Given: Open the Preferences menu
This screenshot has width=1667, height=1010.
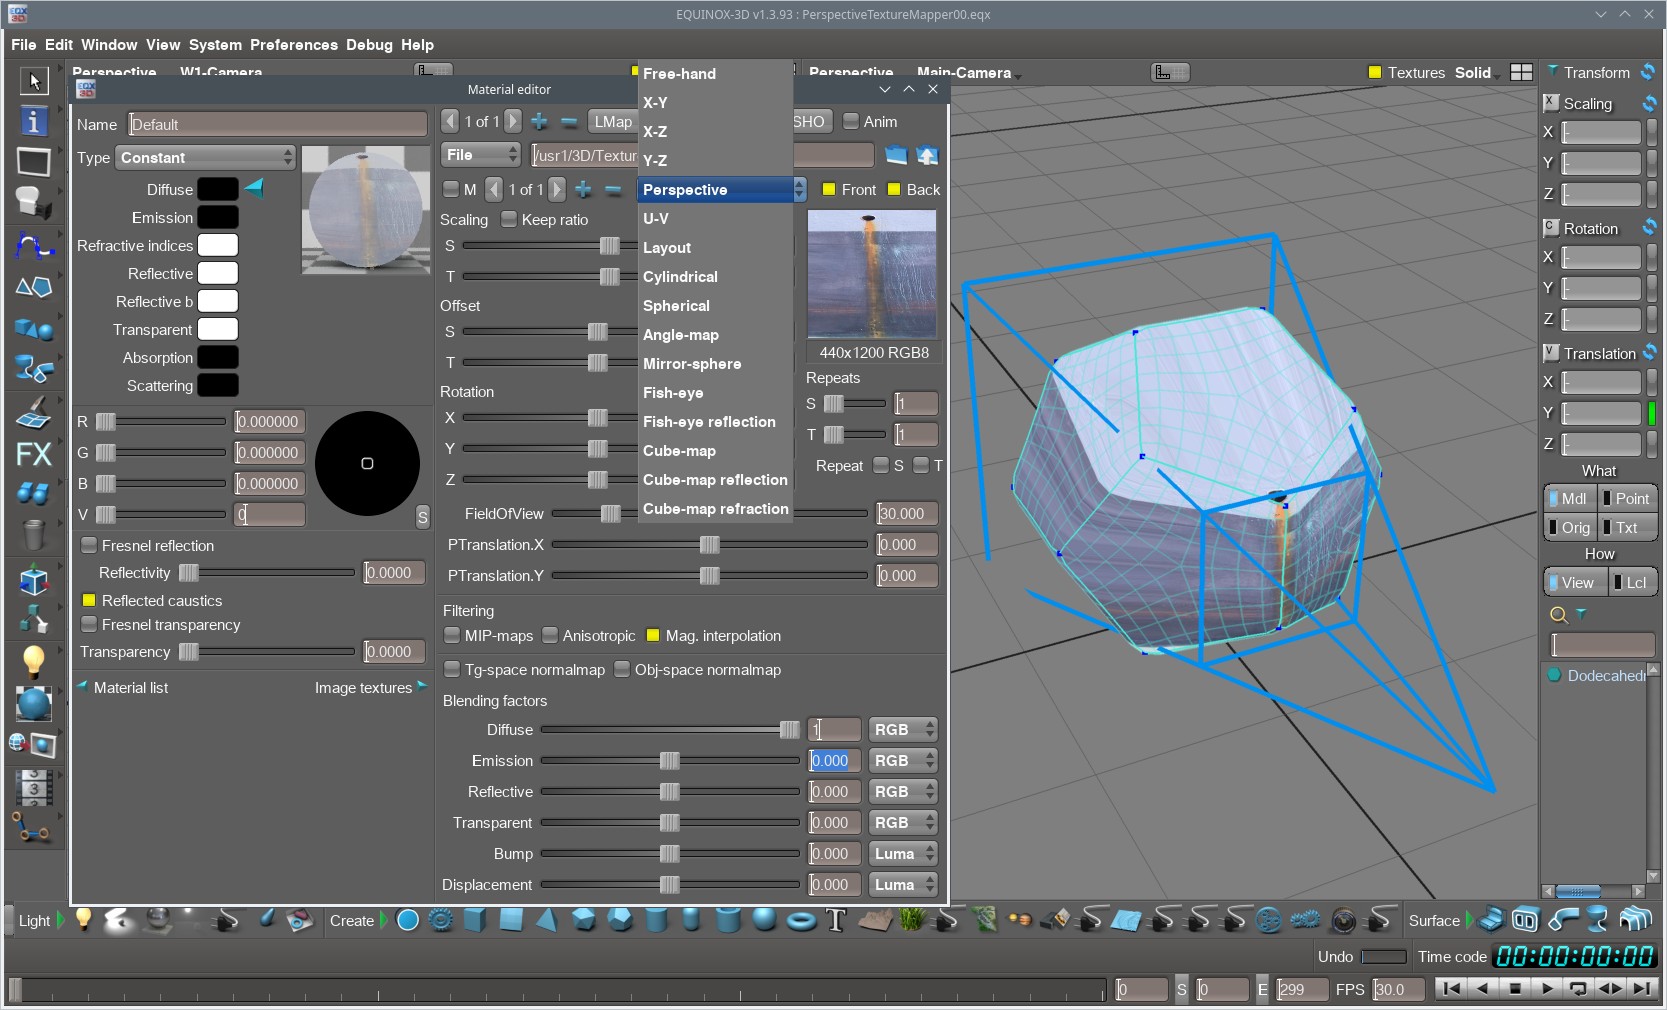Looking at the screenshot, I should pyautogui.click(x=293, y=45).
